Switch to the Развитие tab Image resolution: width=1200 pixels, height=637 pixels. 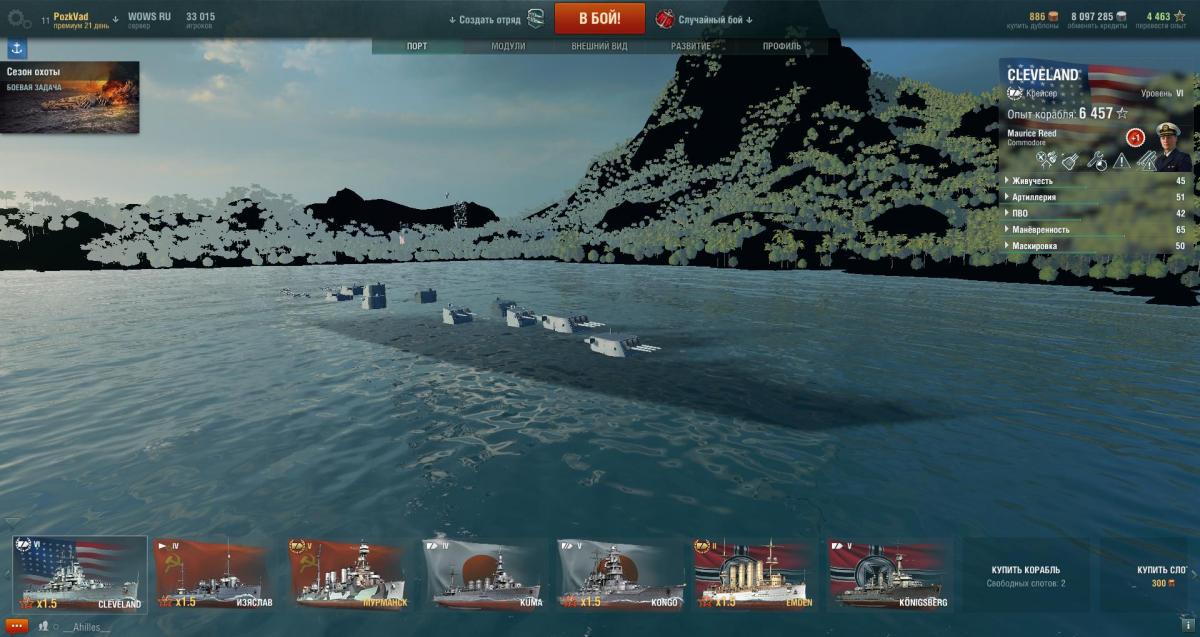[x=691, y=47]
